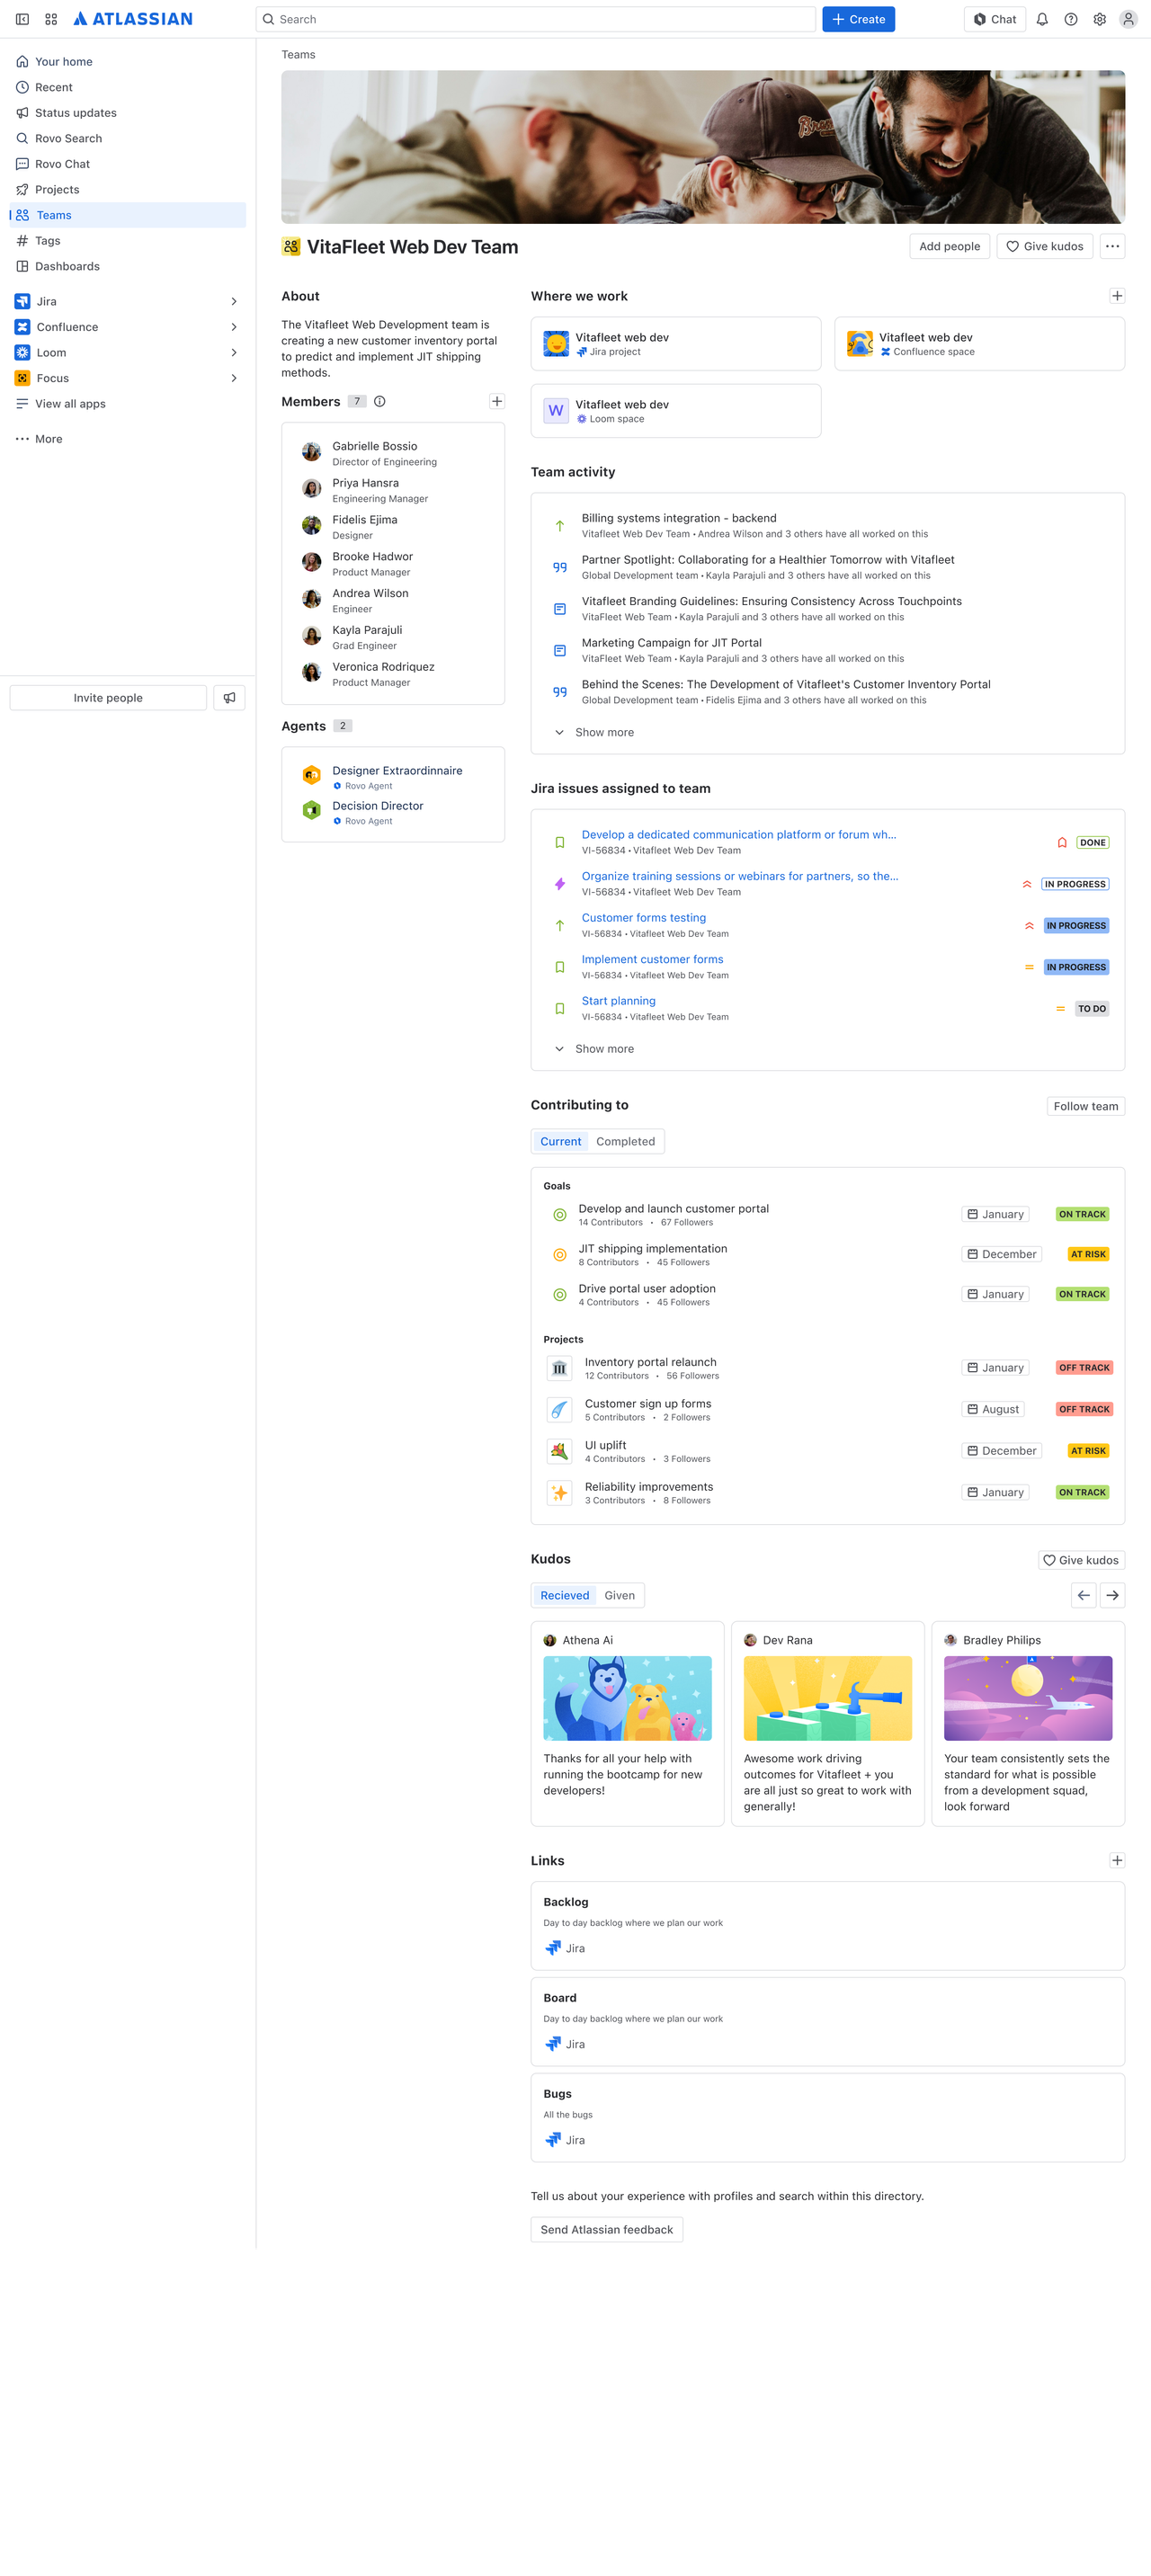Click Give kudos next to team name

pos(1045,246)
